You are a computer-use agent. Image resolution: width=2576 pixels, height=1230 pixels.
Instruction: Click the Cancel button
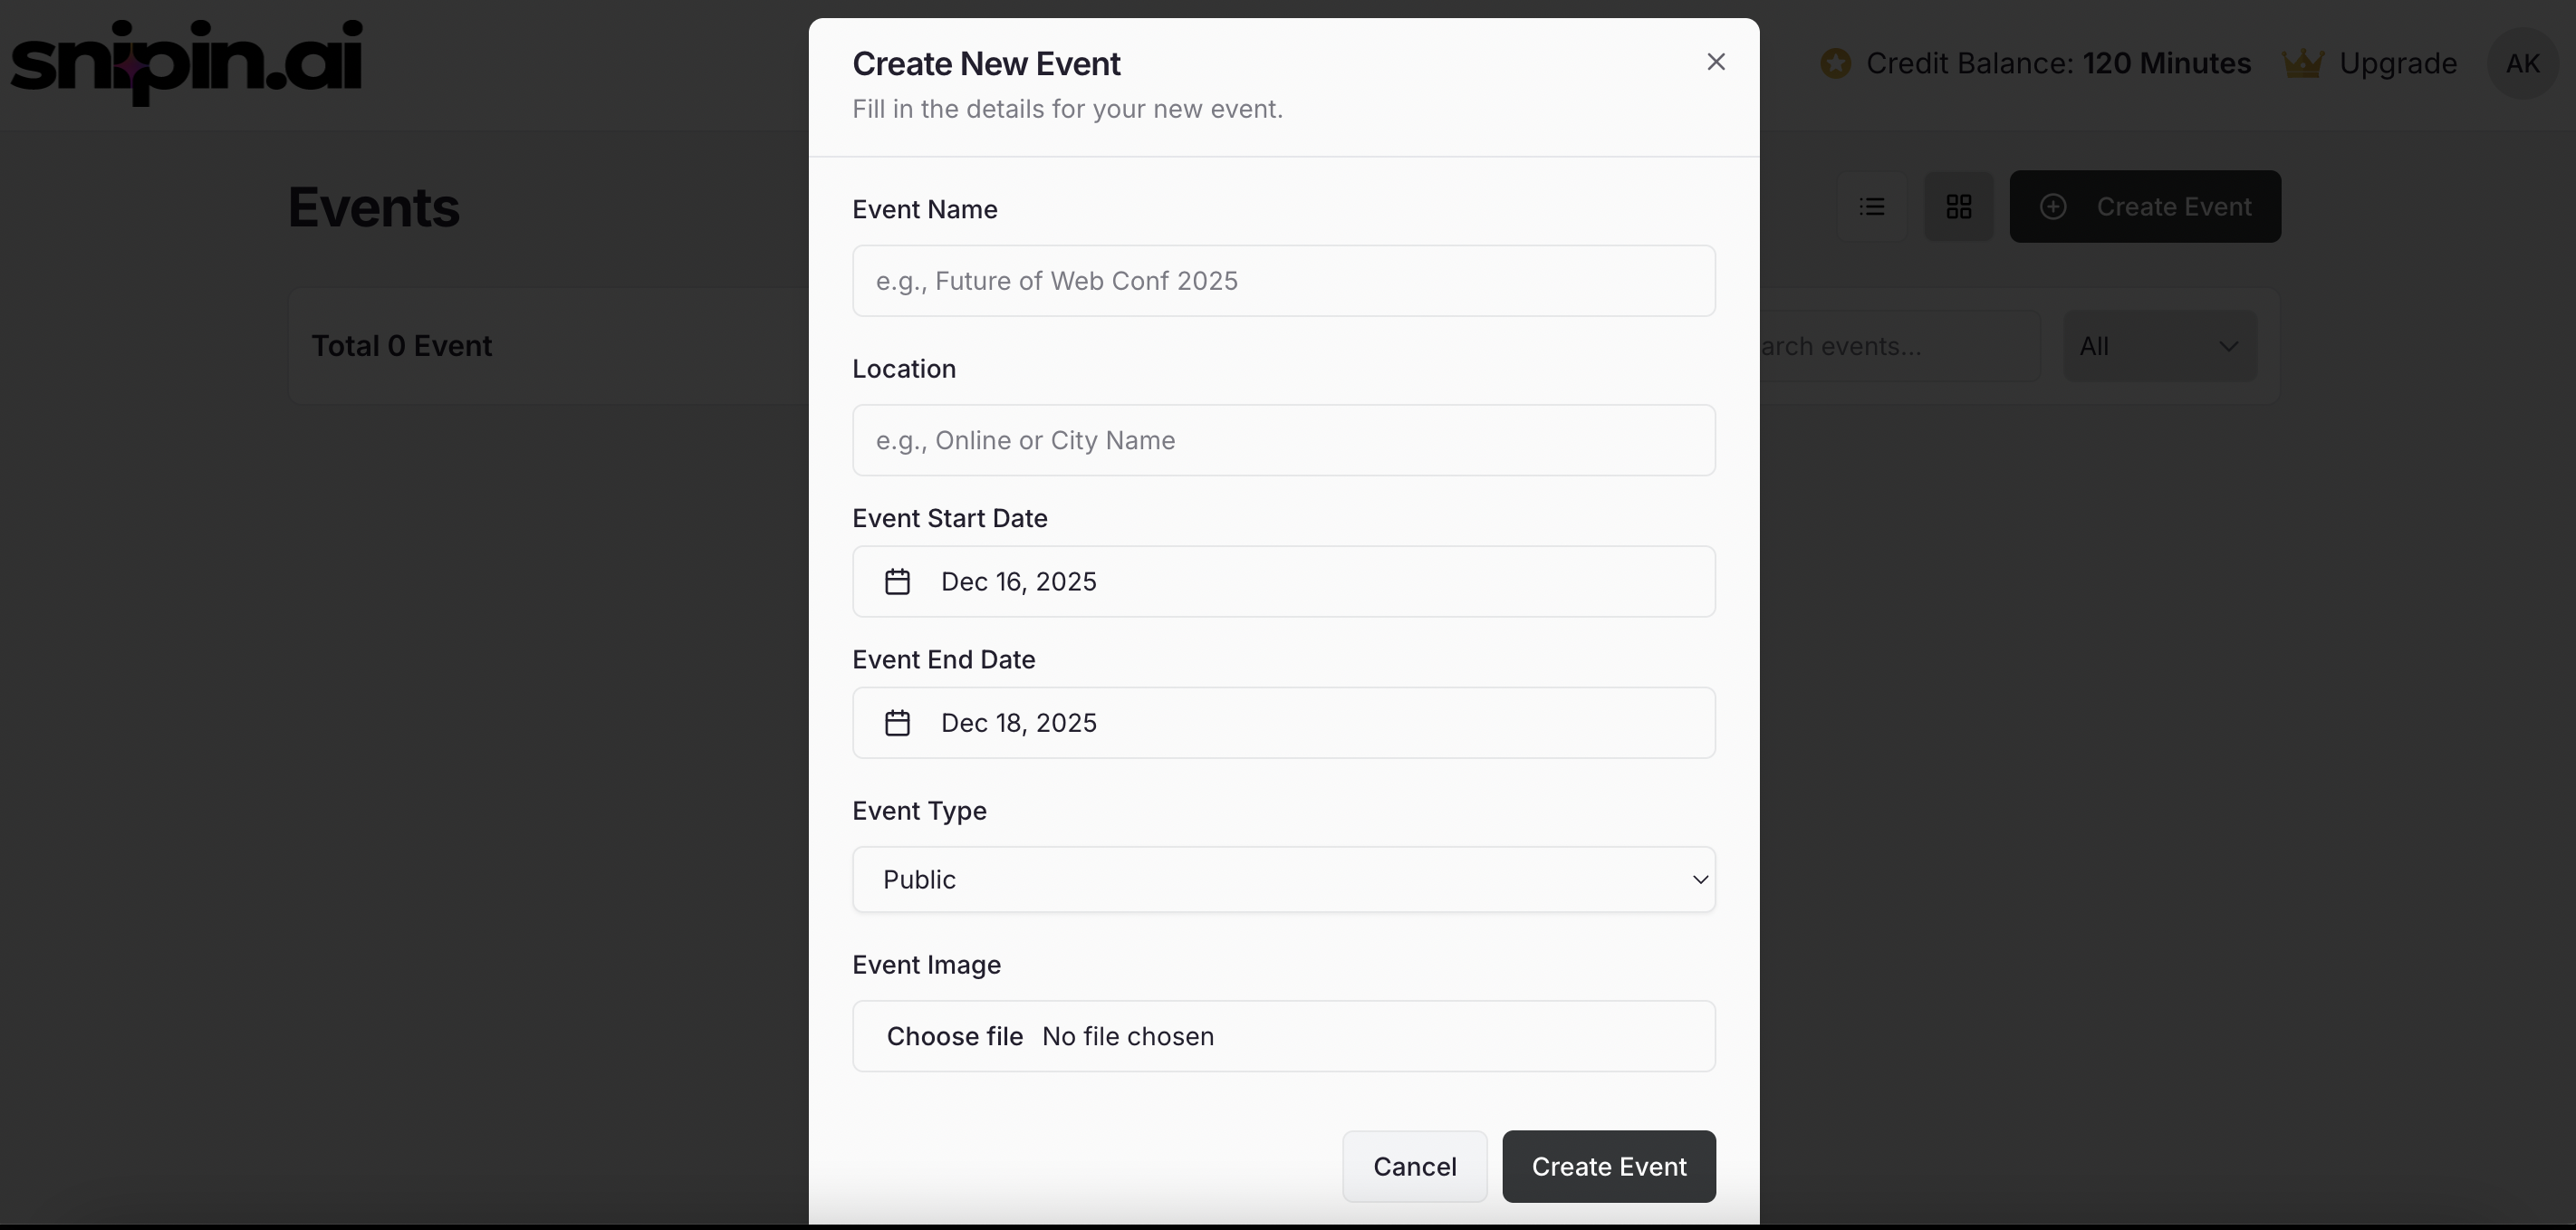(x=1414, y=1166)
